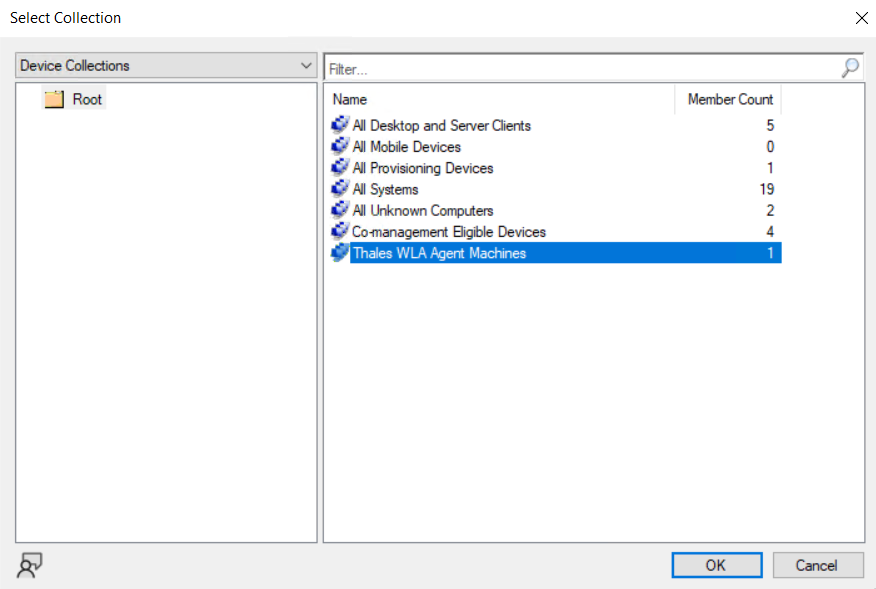Select the All Mobile Devices row

click(x=556, y=146)
